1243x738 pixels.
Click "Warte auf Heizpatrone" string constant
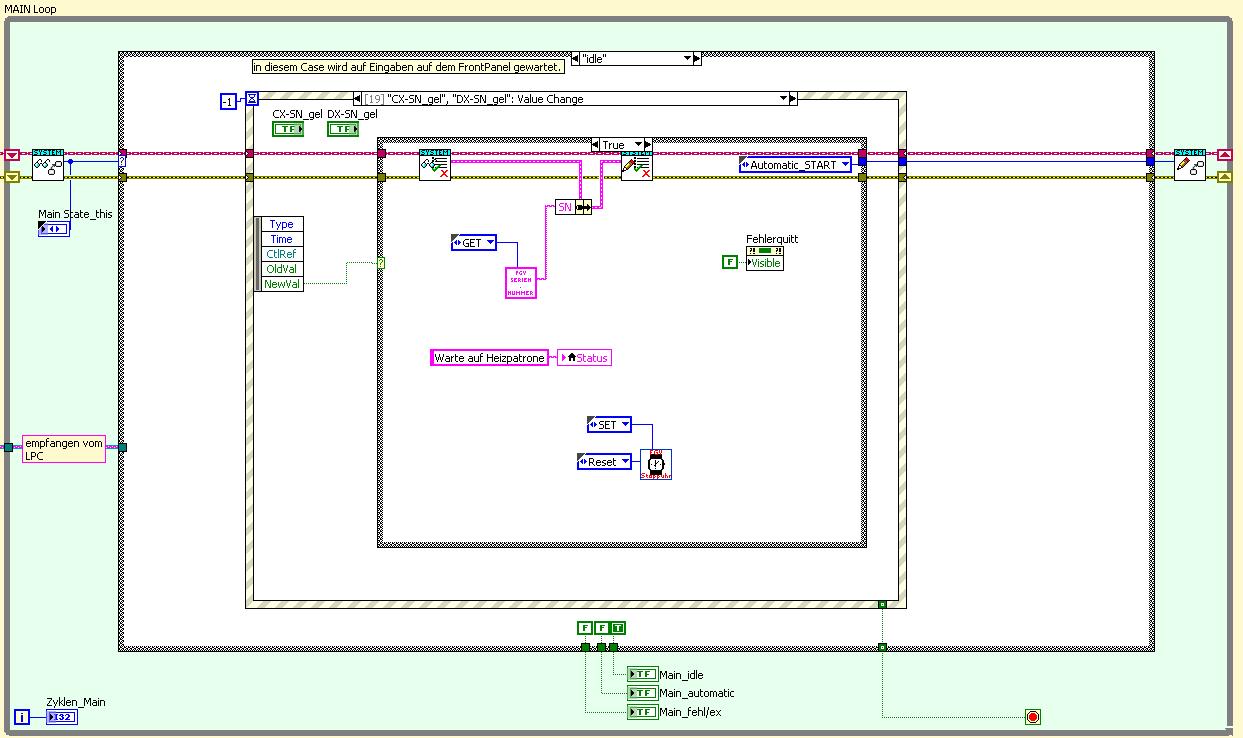[x=490, y=357]
